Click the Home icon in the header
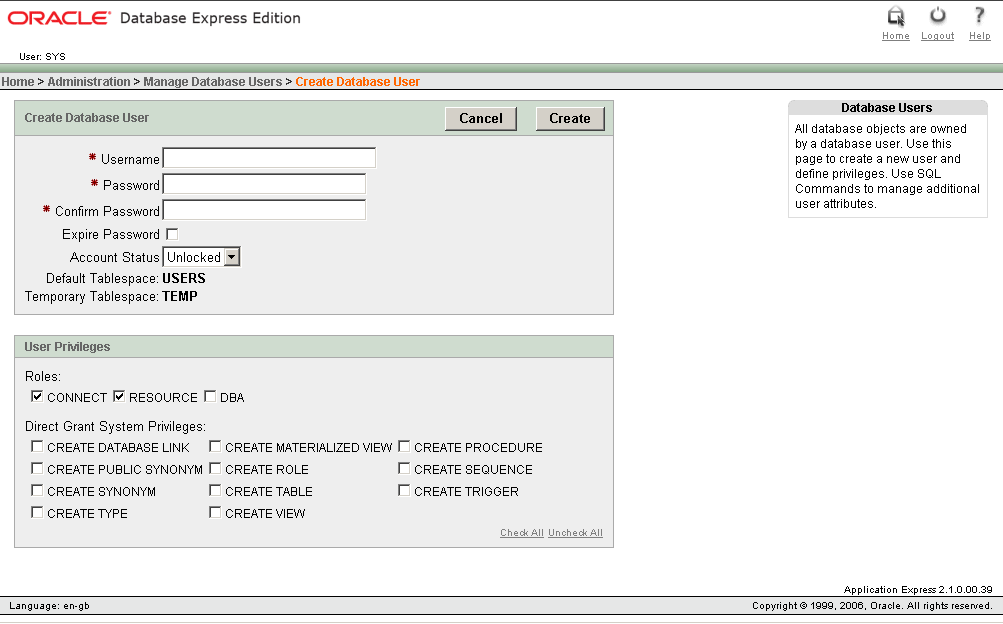The height and width of the screenshot is (624, 1003). (x=896, y=16)
